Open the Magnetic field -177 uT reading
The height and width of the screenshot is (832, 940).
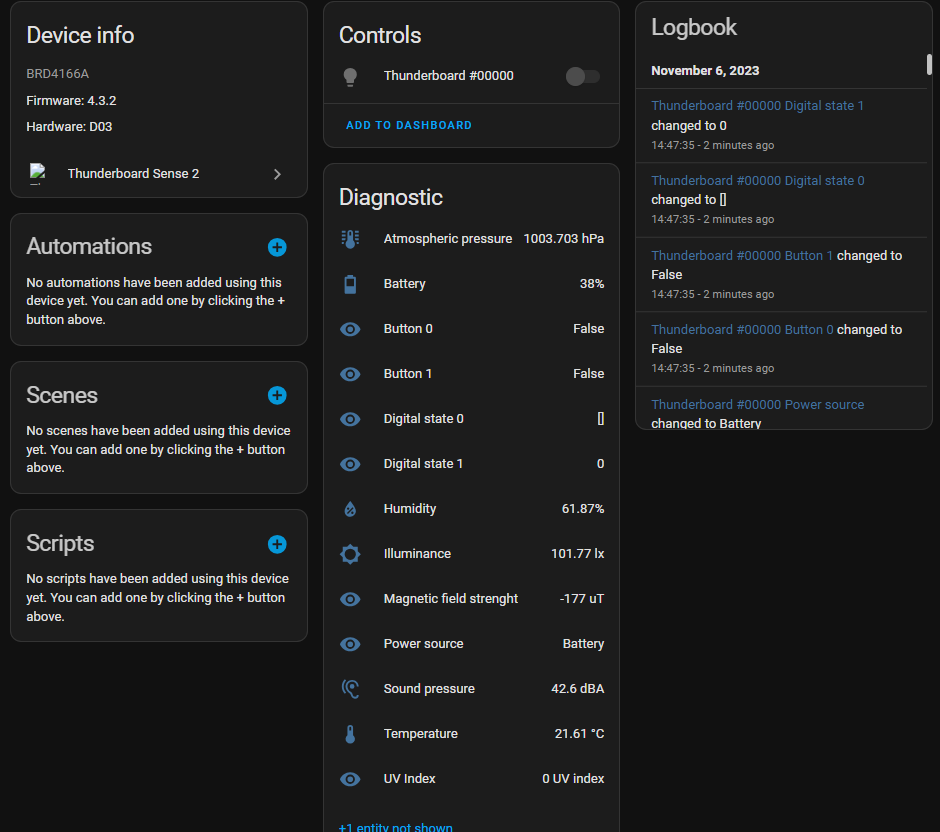(x=582, y=599)
